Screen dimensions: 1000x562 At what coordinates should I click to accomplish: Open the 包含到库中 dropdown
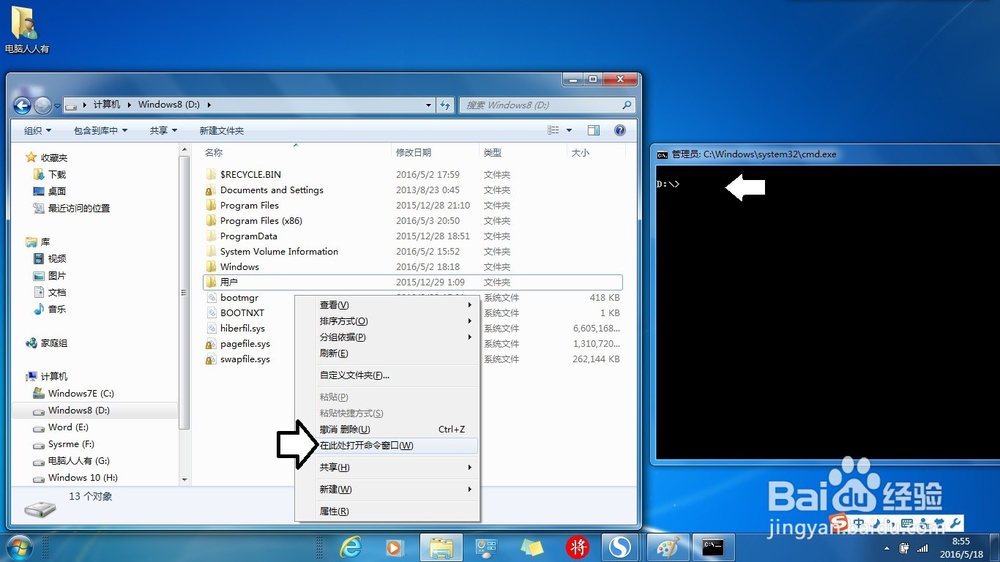pyautogui.click(x=100, y=131)
